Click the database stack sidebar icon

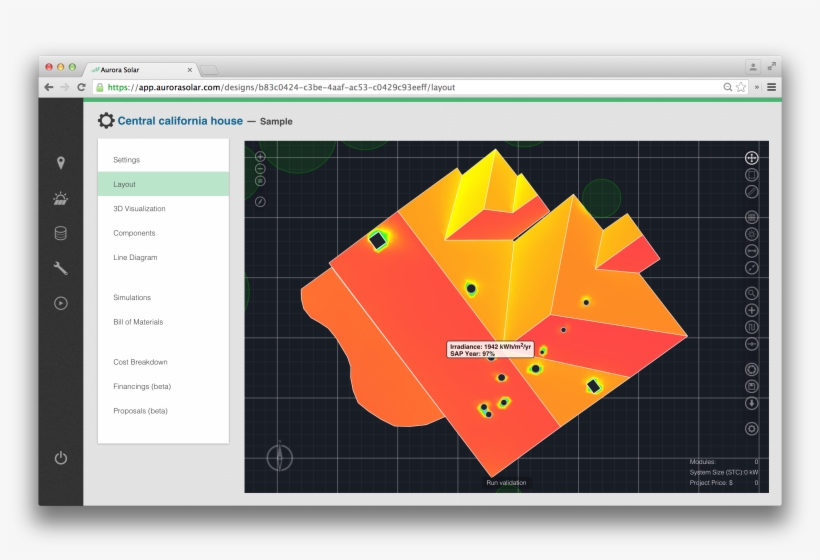[60, 233]
